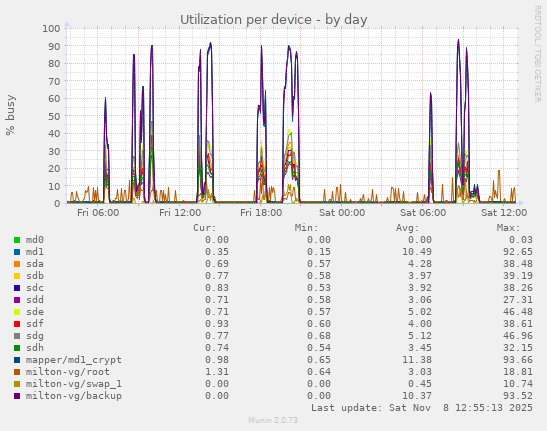Click the 'Fri 18:00' x-axis label
The image size is (547, 431).
[x=261, y=213]
